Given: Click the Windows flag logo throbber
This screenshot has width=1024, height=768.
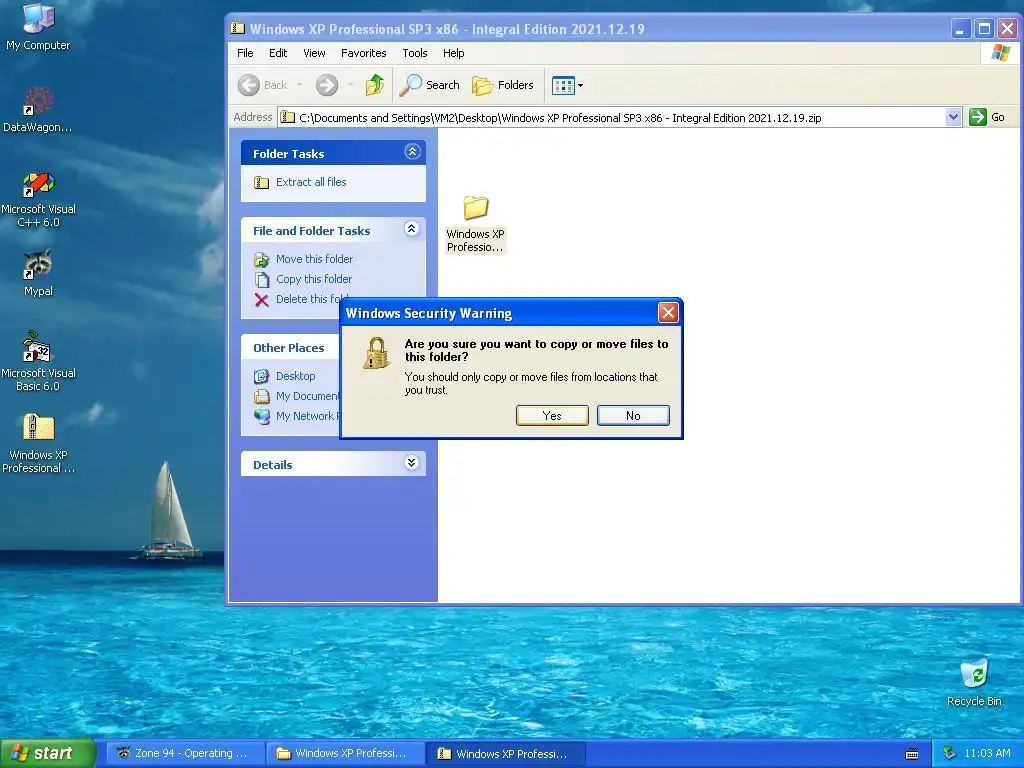Looking at the screenshot, I should point(1000,53).
